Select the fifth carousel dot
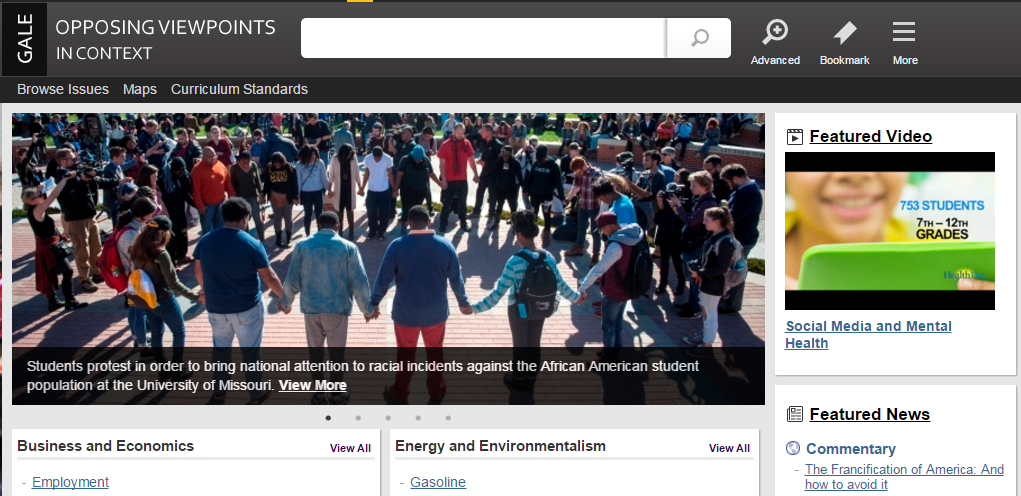The width and height of the screenshot is (1021, 496). pos(448,418)
